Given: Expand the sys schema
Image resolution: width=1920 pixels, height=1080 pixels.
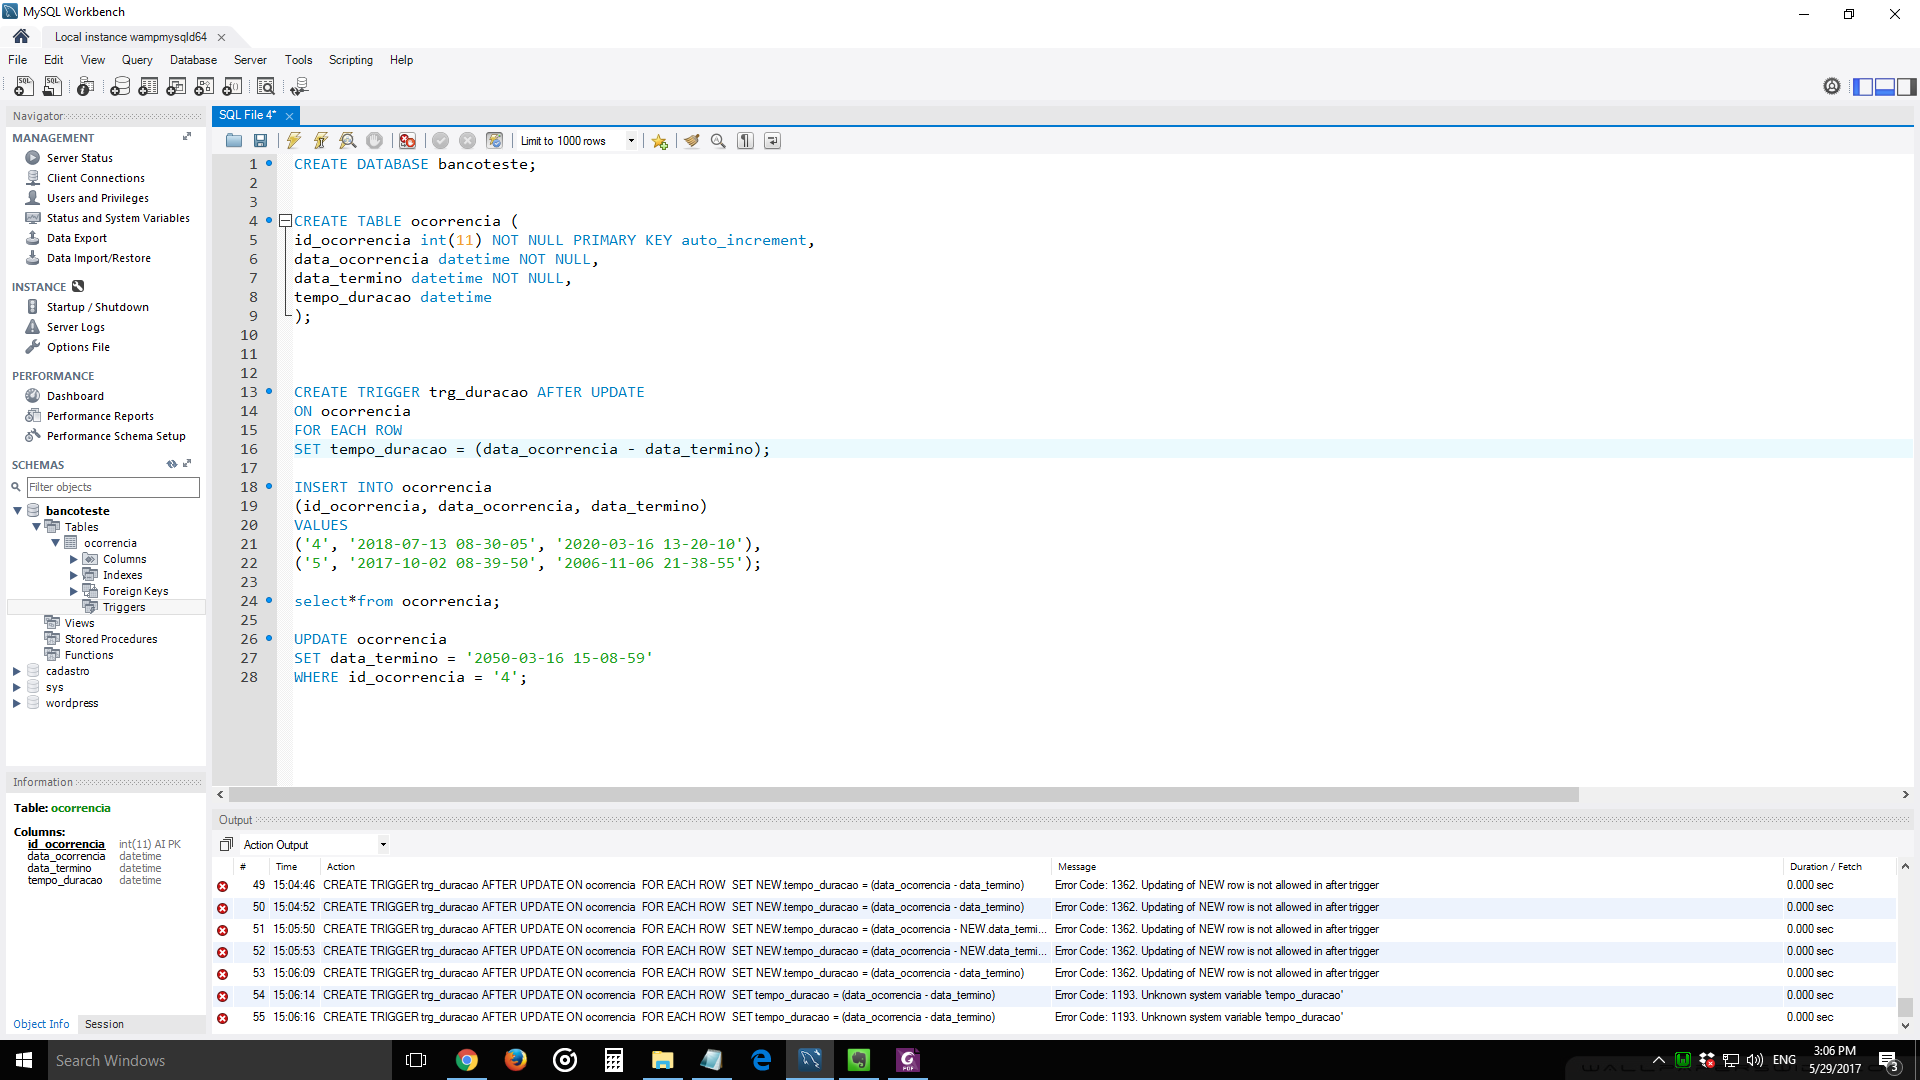Looking at the screenshot, I should click(17, 688).
